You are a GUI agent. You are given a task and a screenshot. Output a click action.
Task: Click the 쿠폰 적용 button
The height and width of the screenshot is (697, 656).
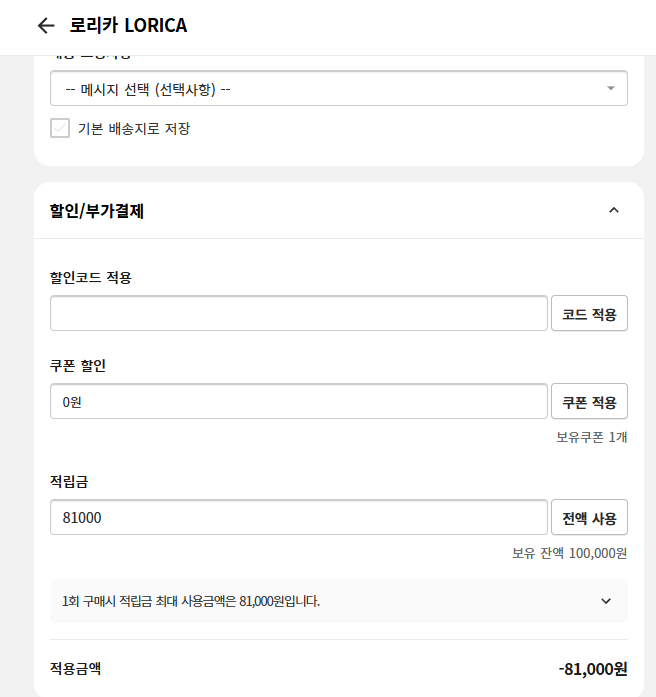pyautogui.click(x=589, y=401)
